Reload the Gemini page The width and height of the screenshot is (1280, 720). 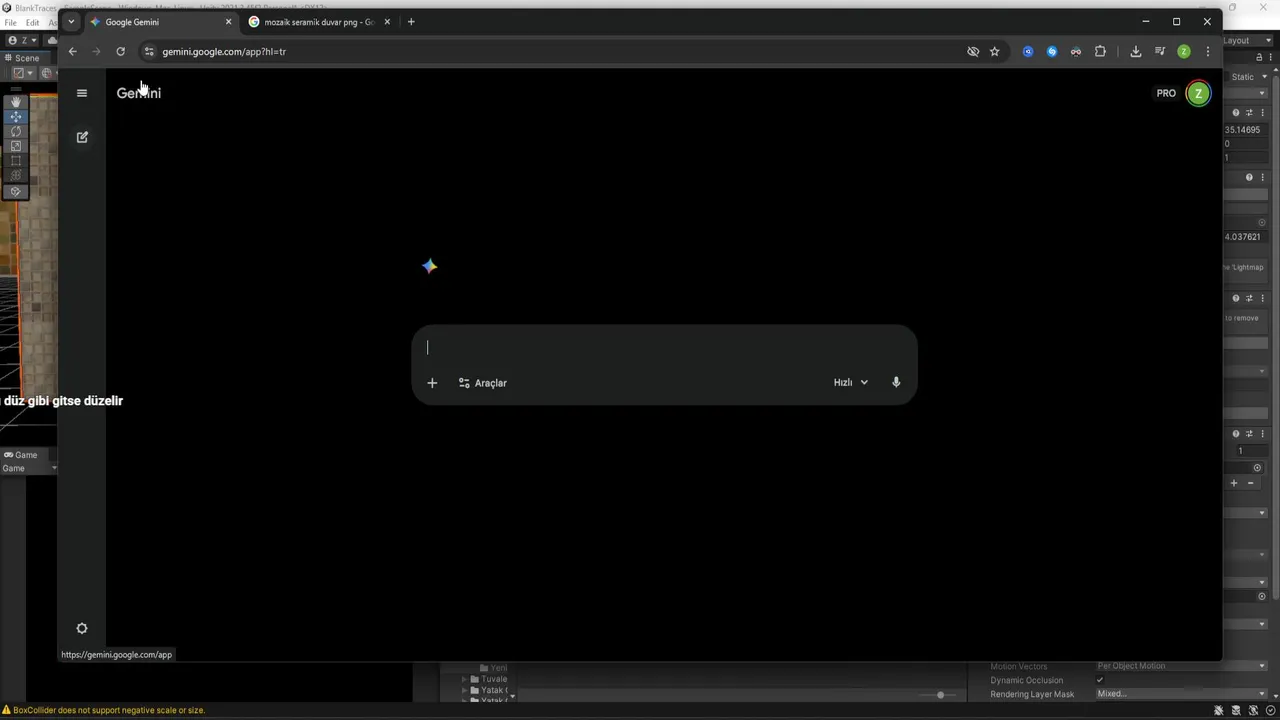pos(120,51)
